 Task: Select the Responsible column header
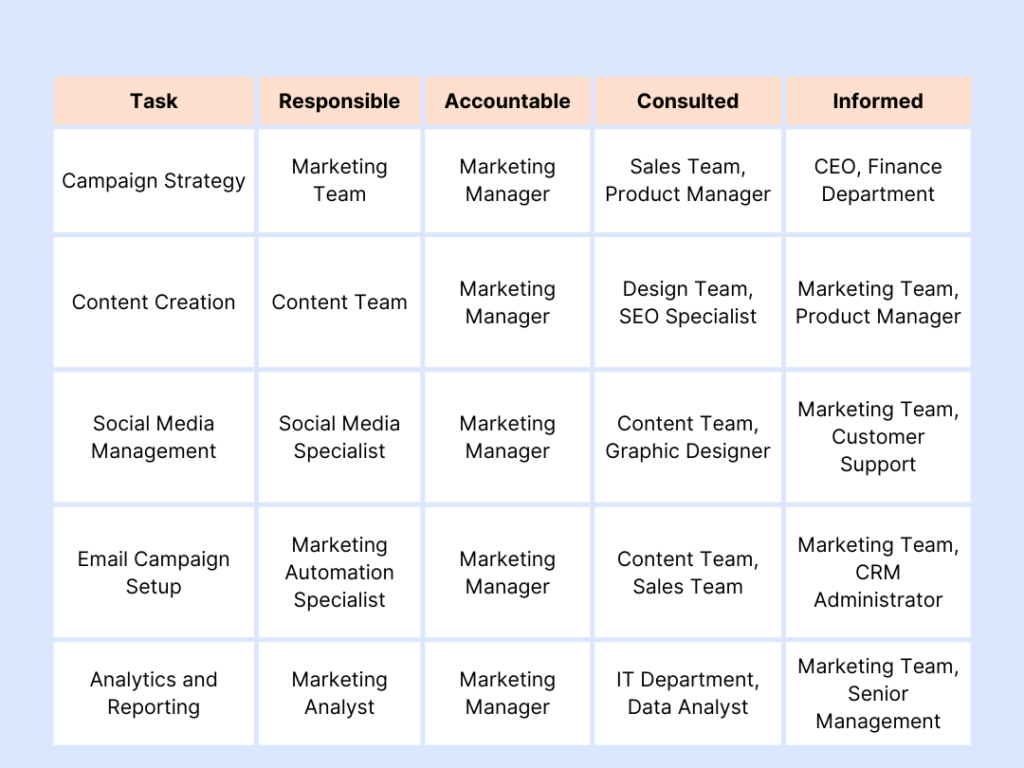tap(340, 101)
